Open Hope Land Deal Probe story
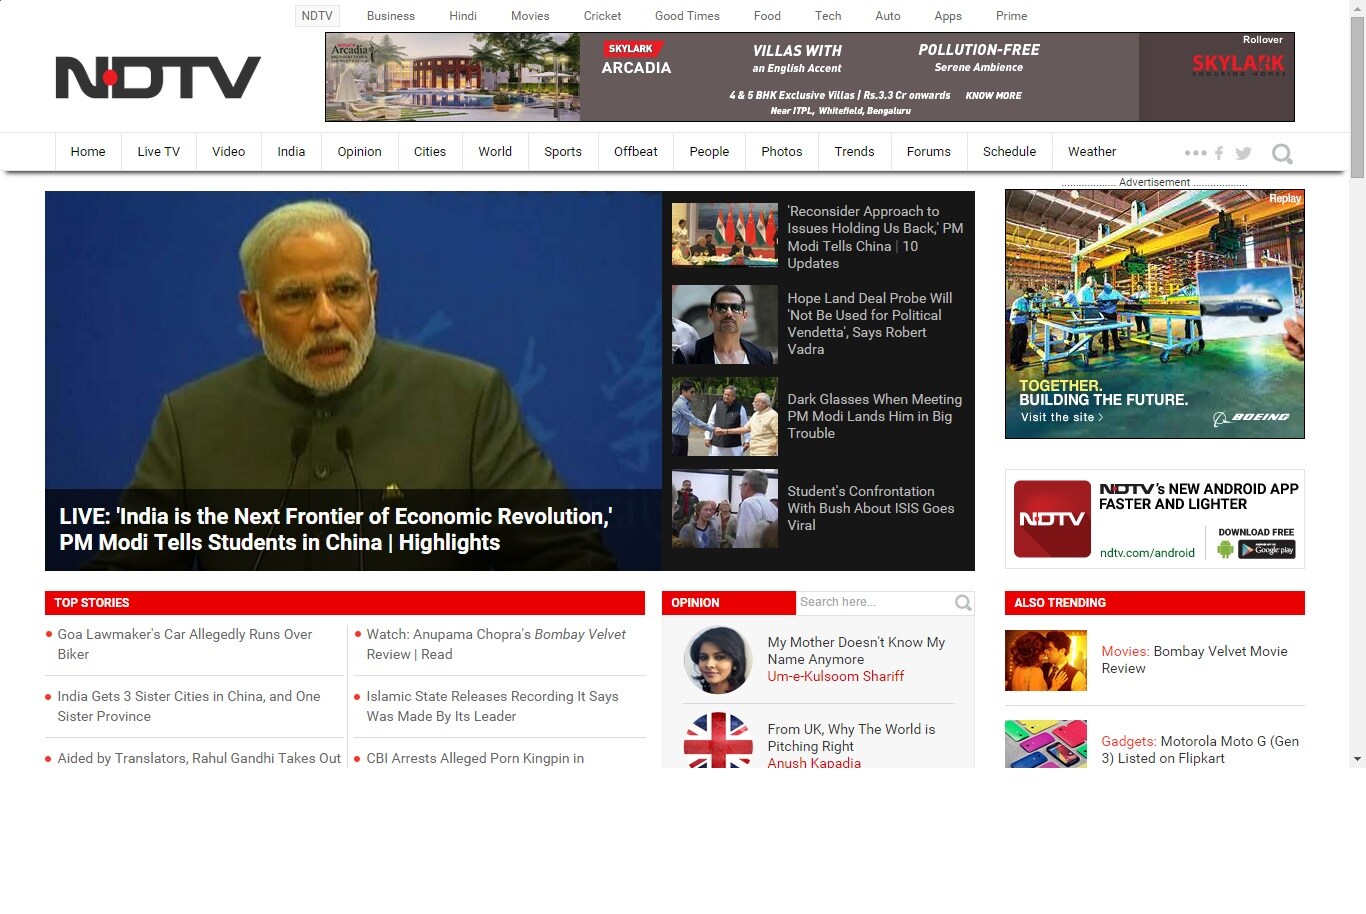This screenshot has height=914, width=1366. click(x=870, y=324)
